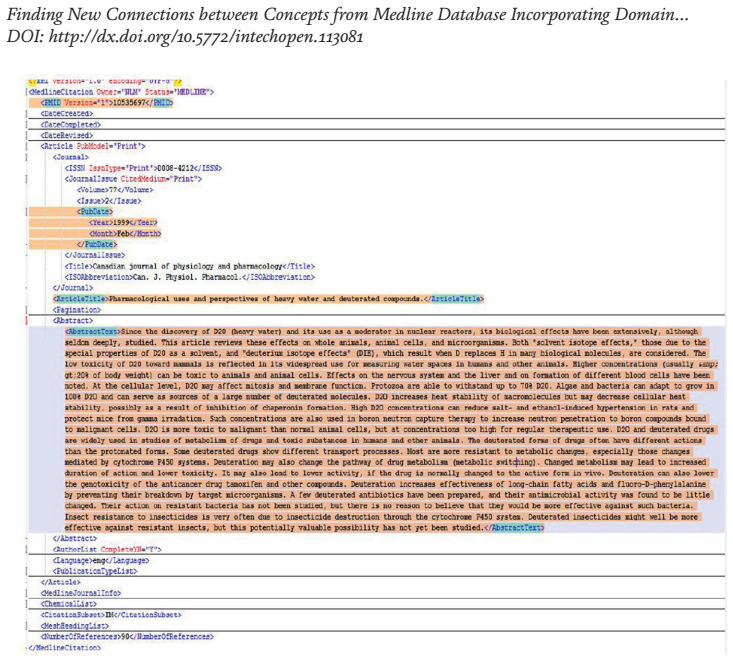Expand the collapsed MeshHeadingList node
The width and height of the screenshot is (733, 661).
pos(75,625)
